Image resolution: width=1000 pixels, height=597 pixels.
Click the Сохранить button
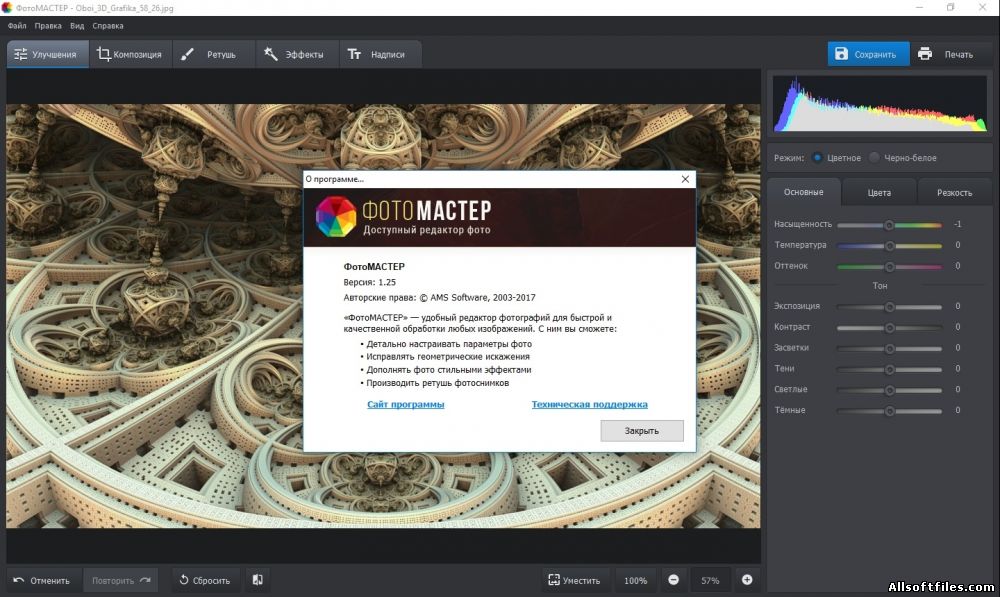[x=868, y=54]
